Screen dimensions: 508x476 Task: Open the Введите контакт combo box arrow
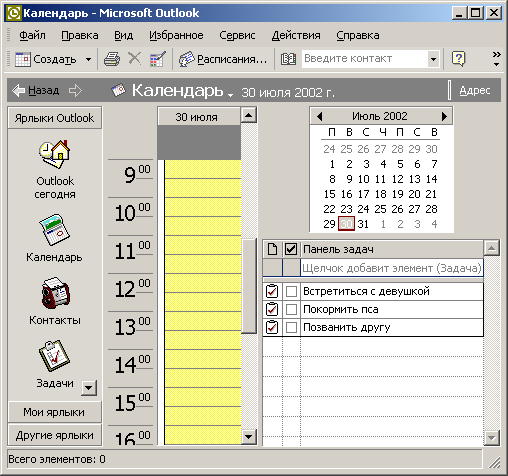coord(433,59)
